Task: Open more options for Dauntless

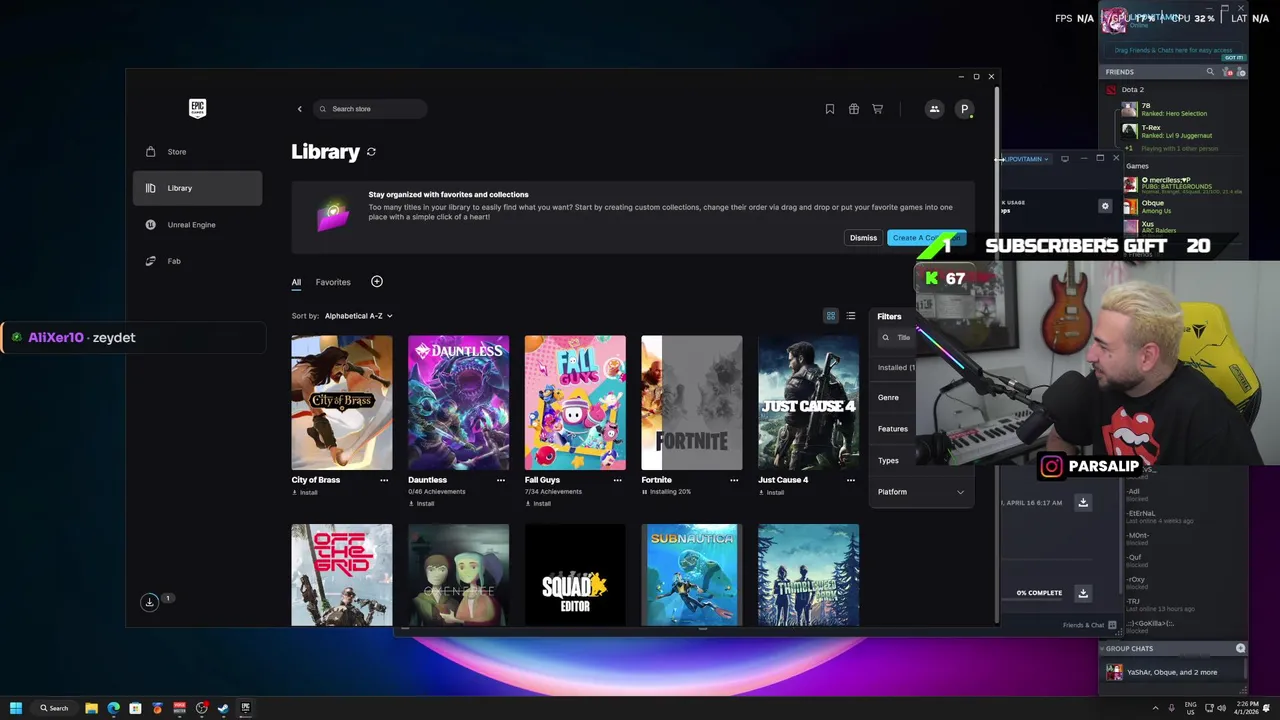Action: pos(501,480)
